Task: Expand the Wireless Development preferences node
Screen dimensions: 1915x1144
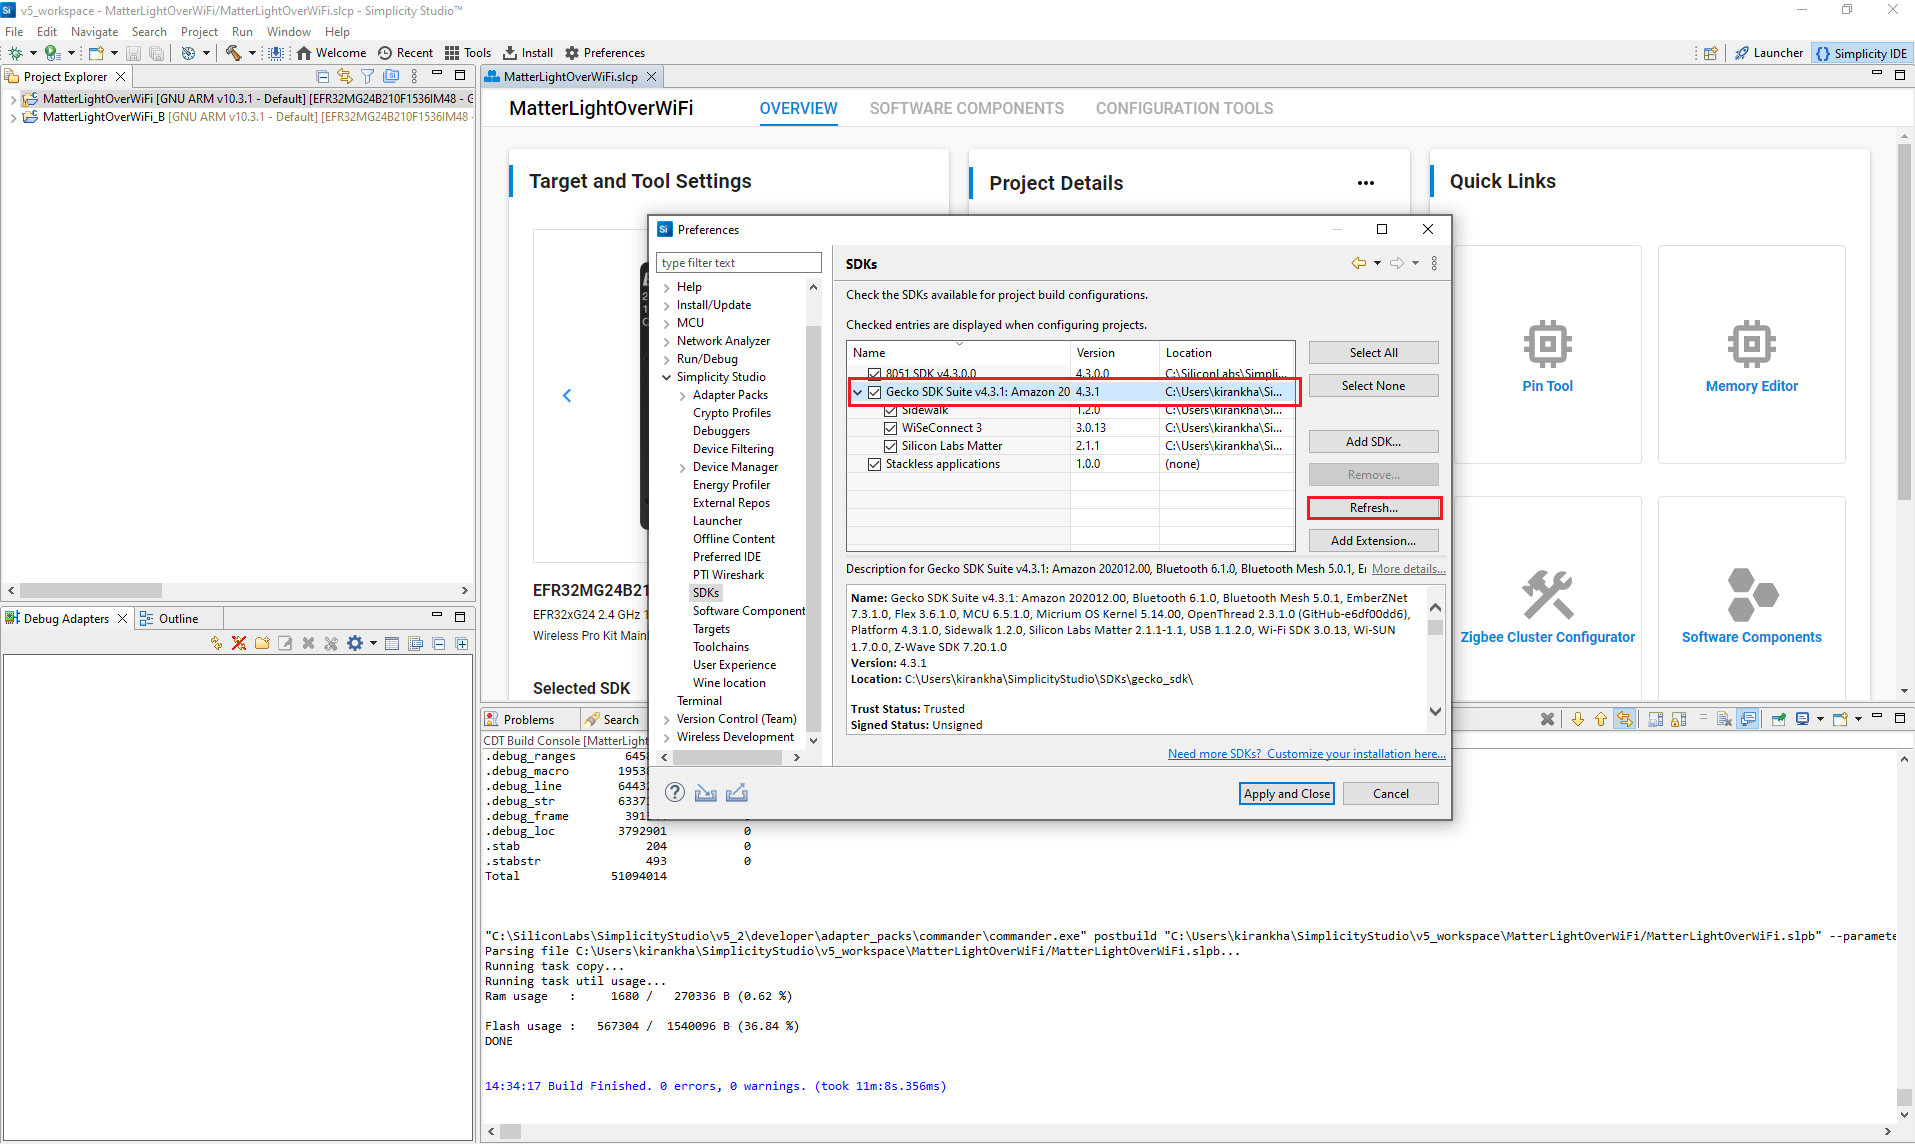Action: (667, 737)
